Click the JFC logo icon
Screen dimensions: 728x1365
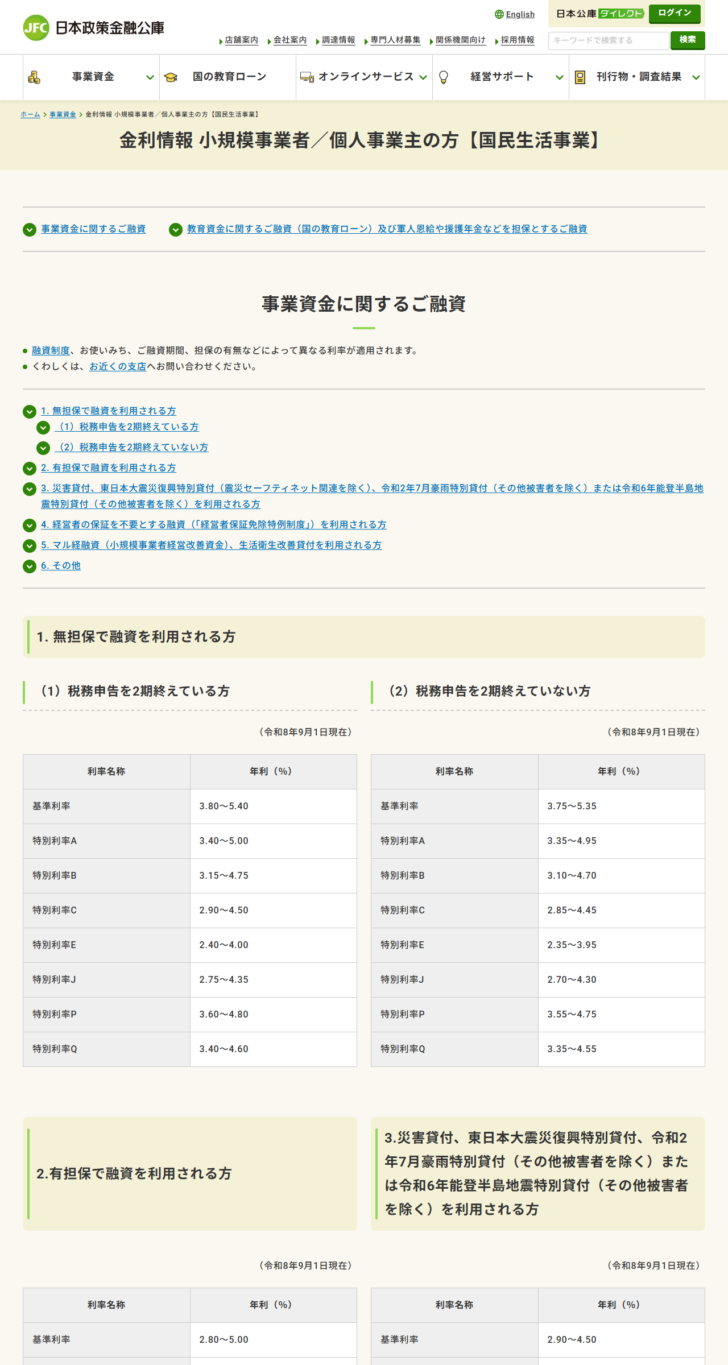pyautogui.click(x=36, y=27)
